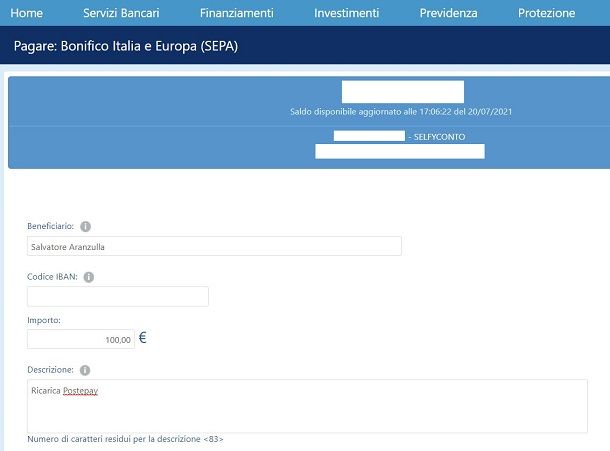Screen dimensions: 610x451
Task: Click the Importo label
Action: pos(44,320)
